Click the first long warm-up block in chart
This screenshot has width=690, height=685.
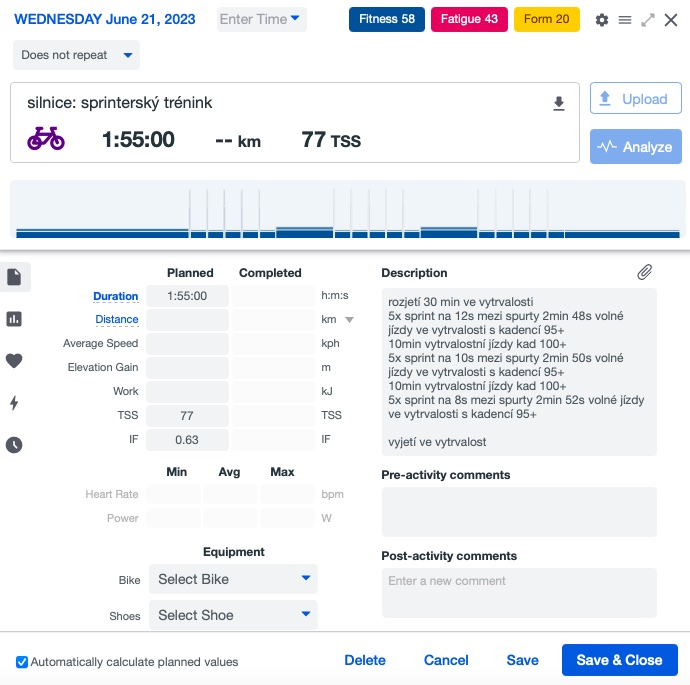102,233
